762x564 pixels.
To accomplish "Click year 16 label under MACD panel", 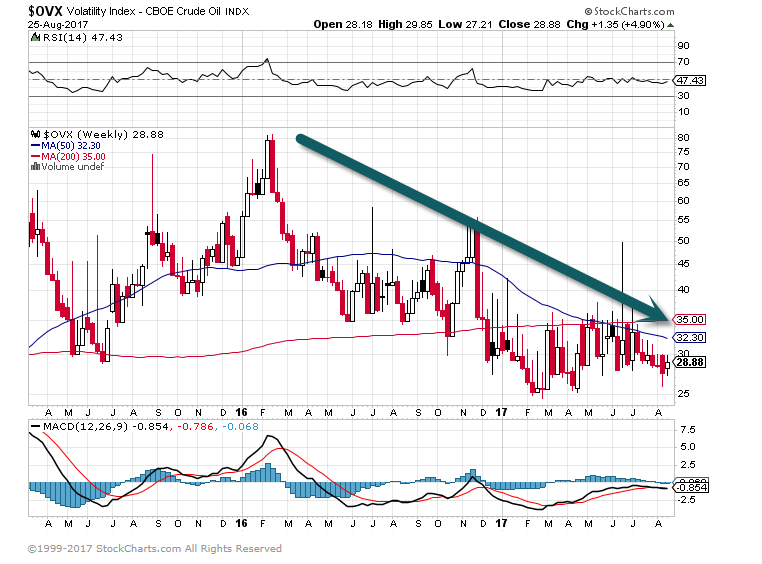I will [x=242, y=523].
